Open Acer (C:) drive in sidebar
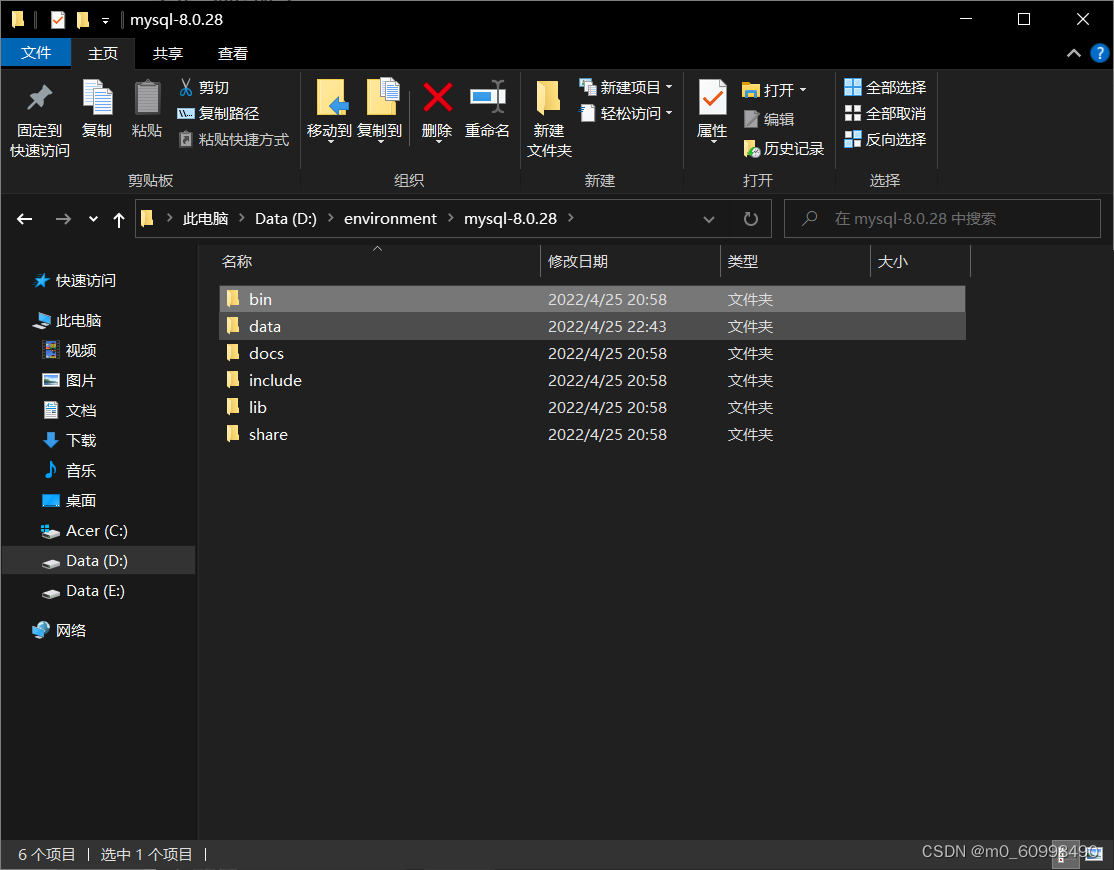Image resolution: width=1114 pixels, height=870 pixels. point(84,531)
